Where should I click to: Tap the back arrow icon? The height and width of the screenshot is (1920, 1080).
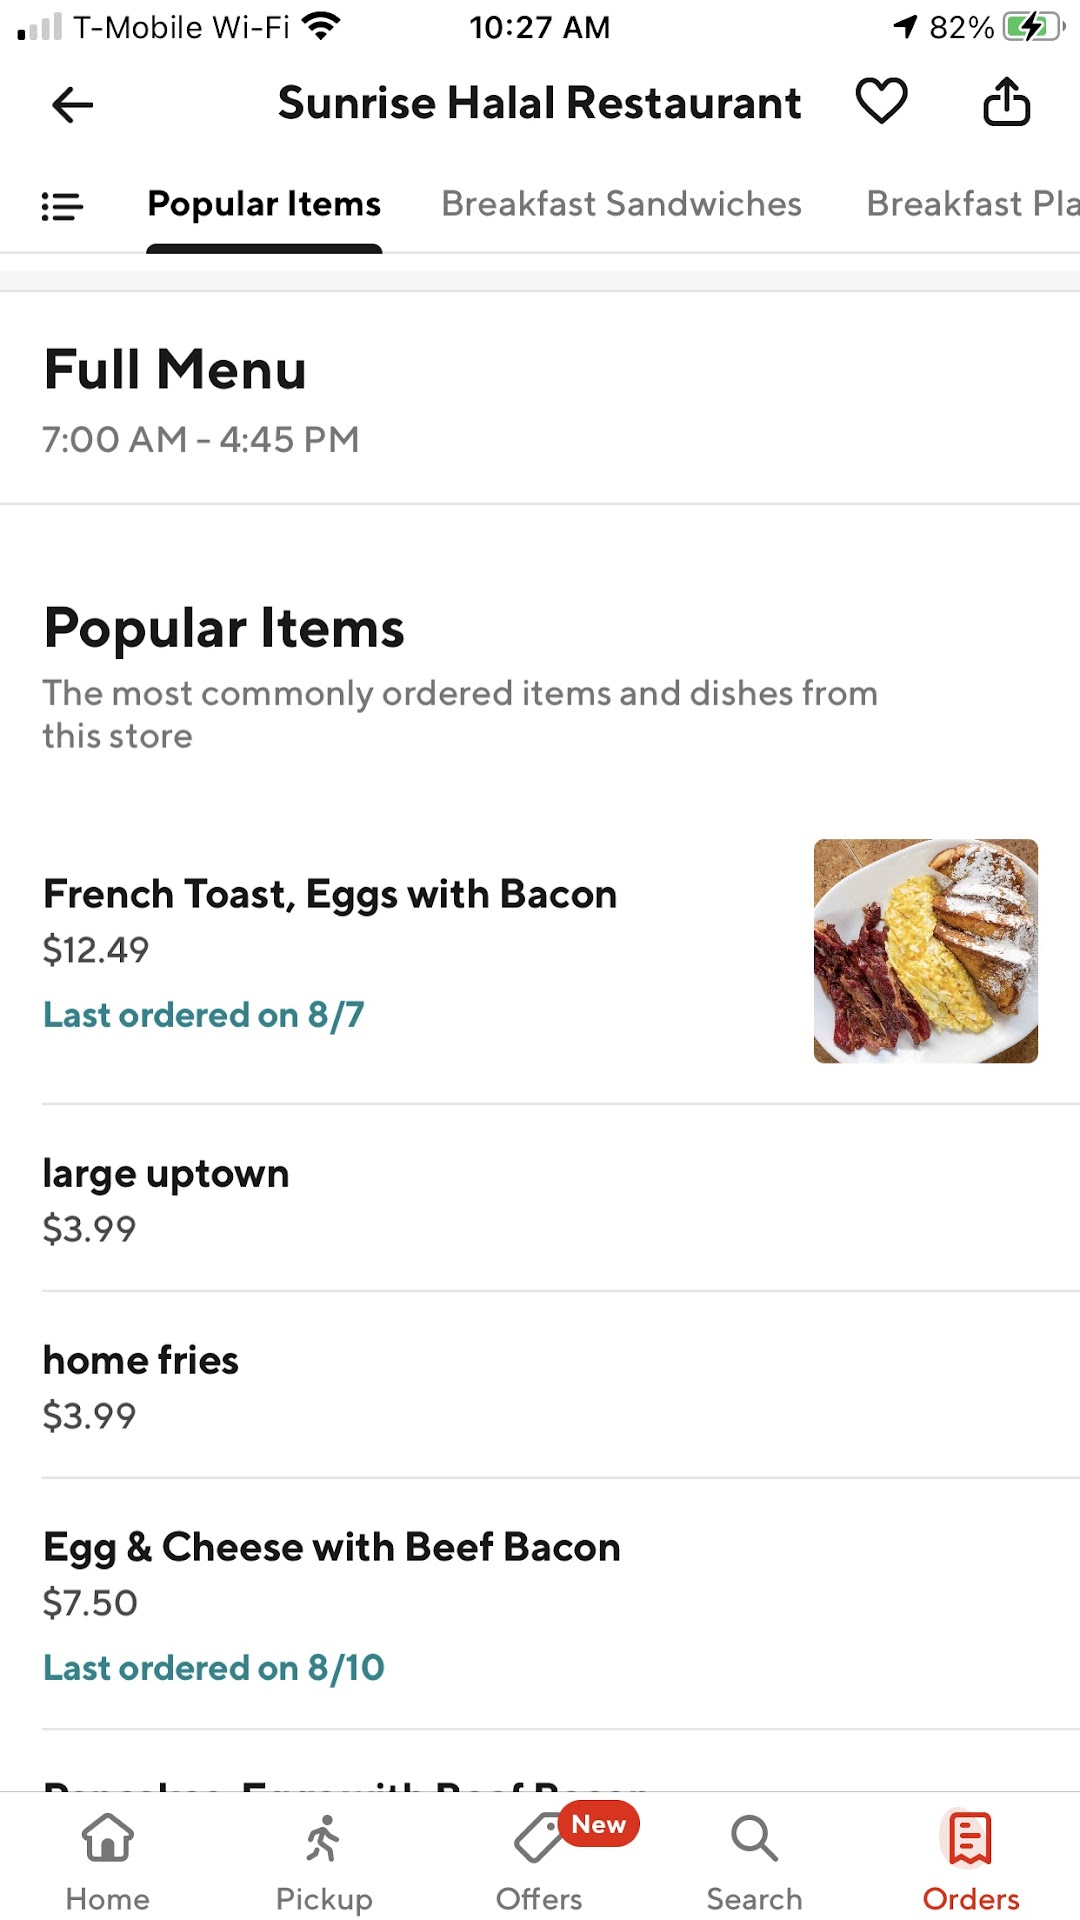click(72, 104)
